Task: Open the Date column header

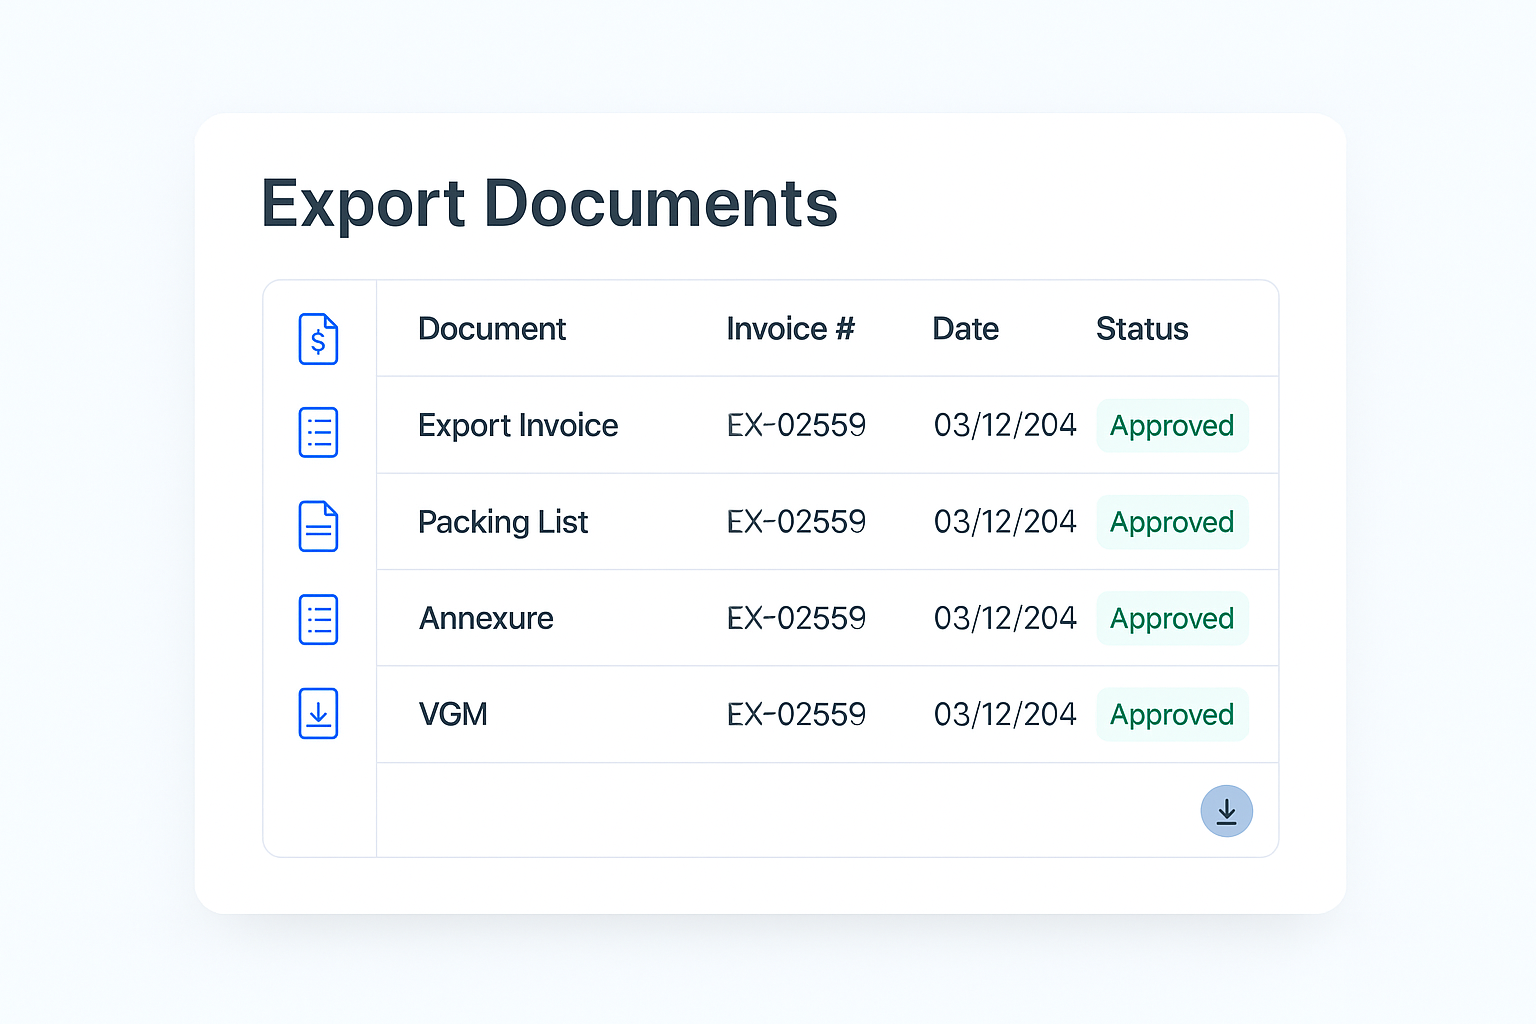Action: (x=964, y=328)
